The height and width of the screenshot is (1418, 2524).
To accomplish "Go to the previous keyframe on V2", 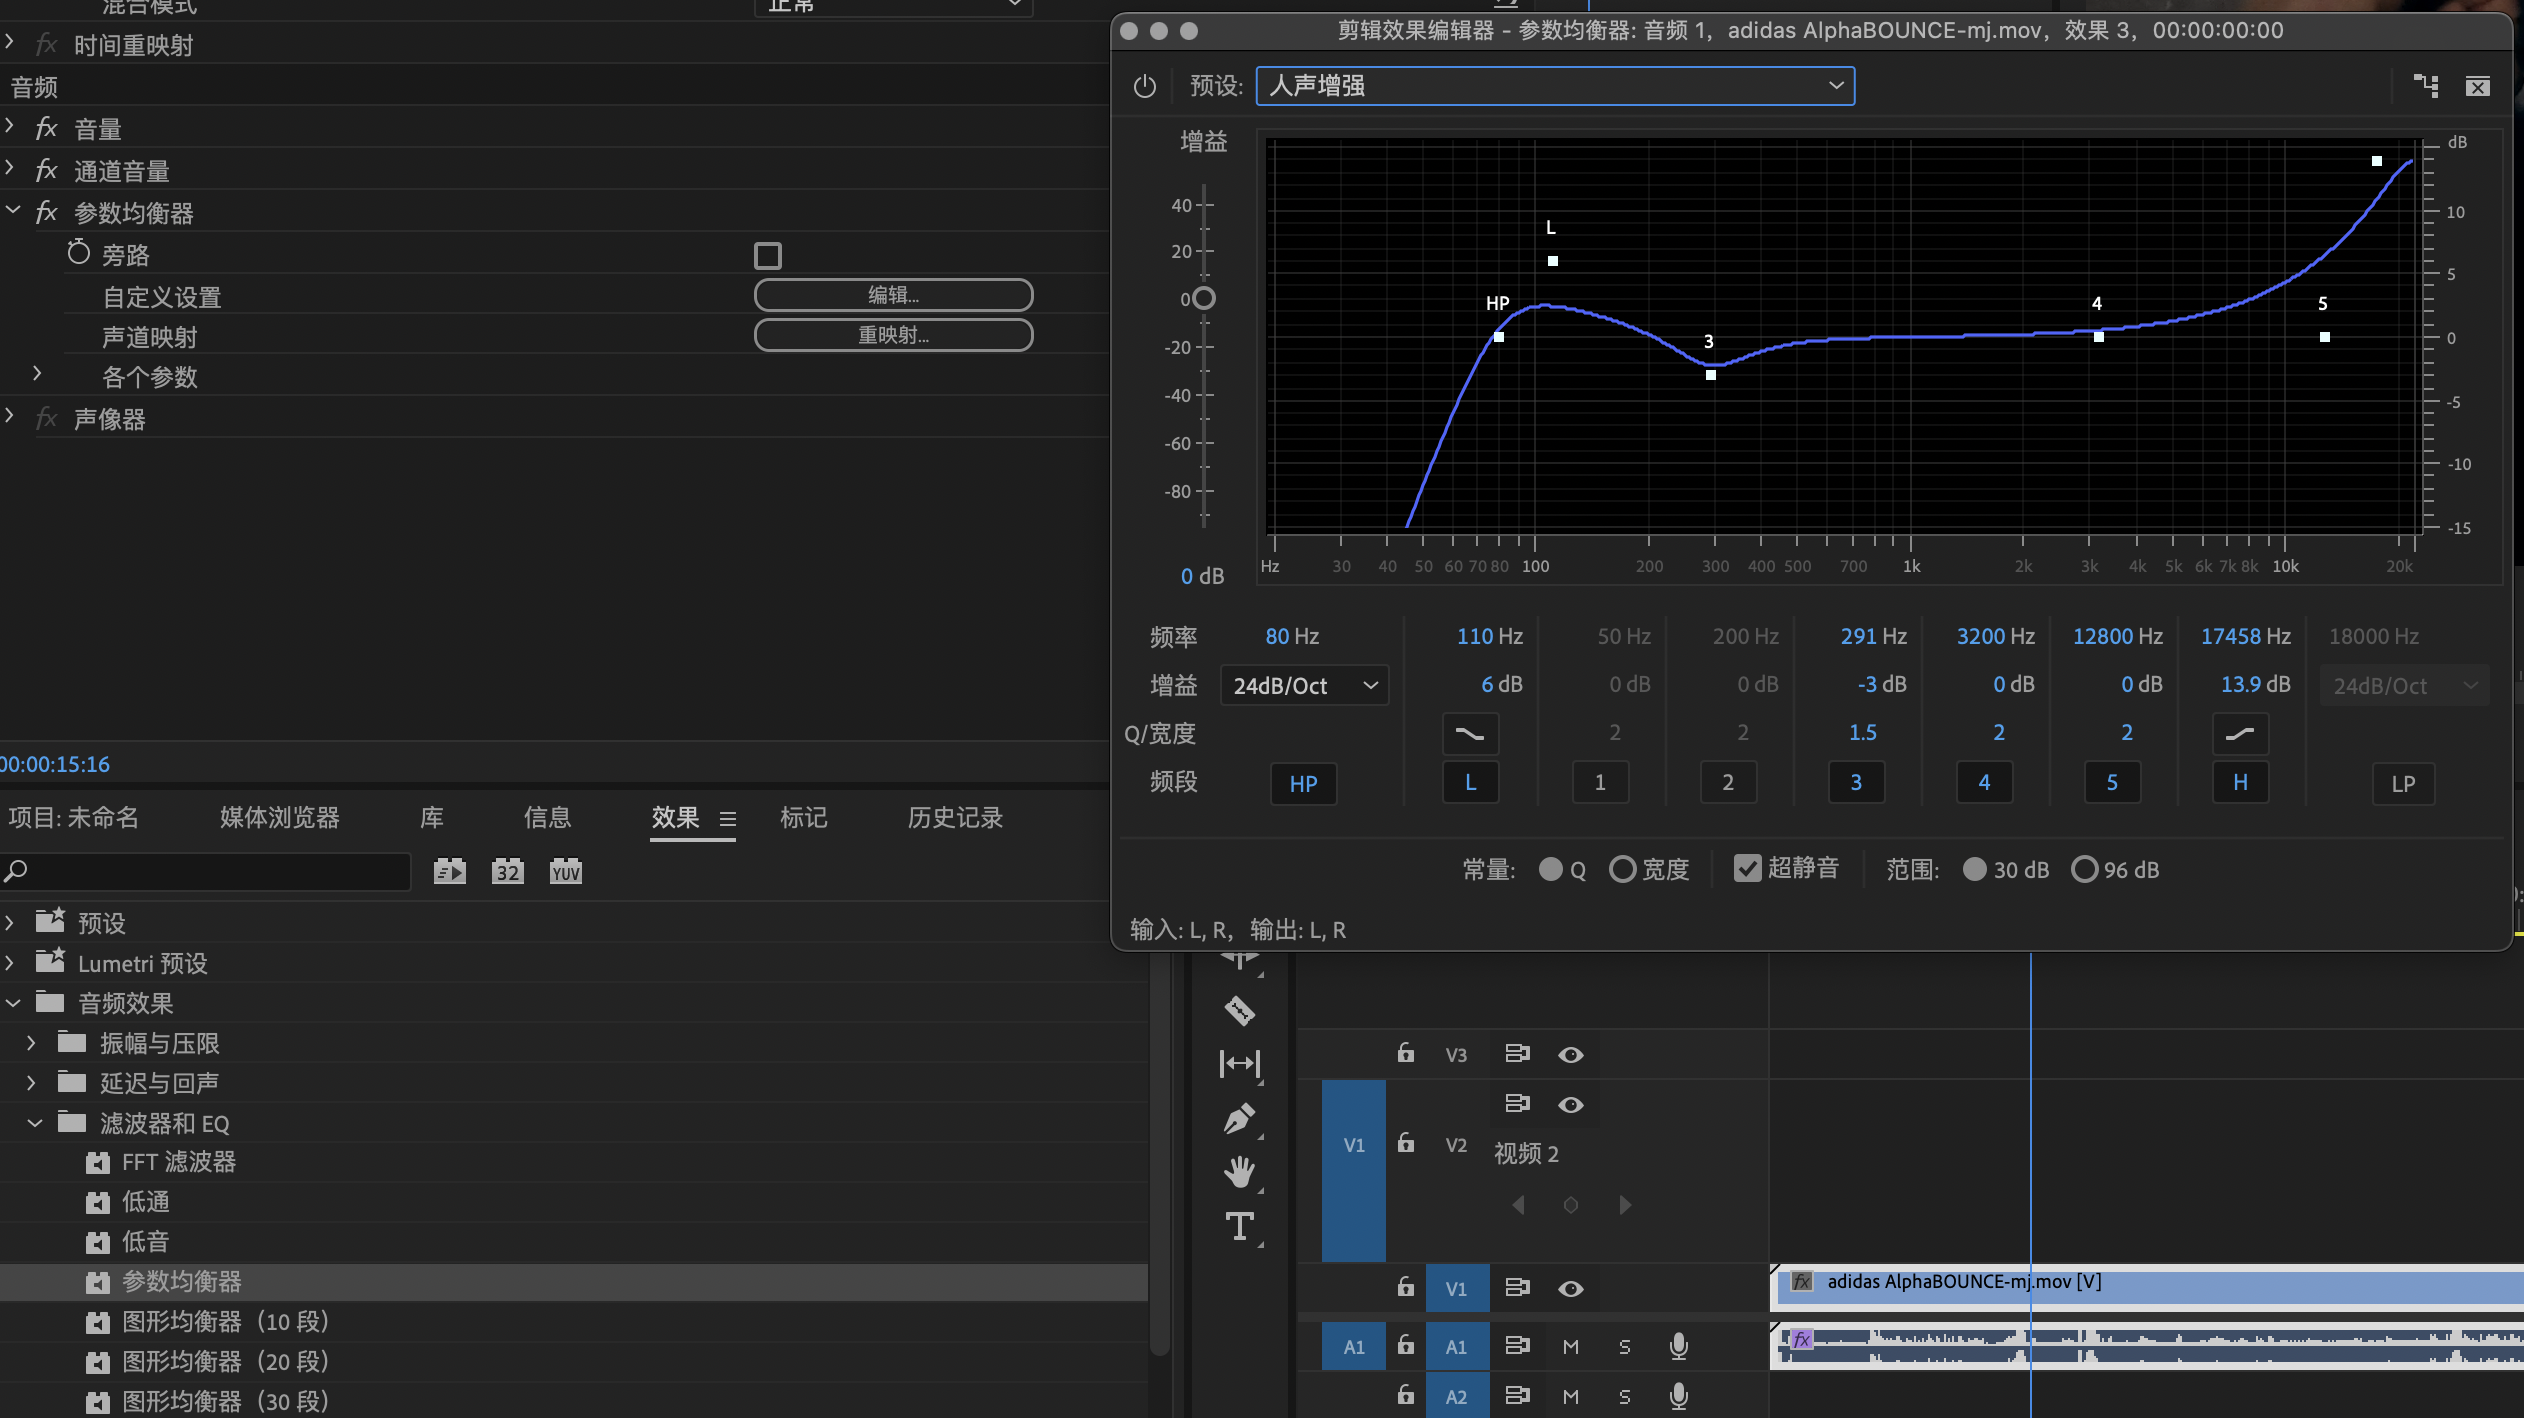I will [x=1518, y=1205].
